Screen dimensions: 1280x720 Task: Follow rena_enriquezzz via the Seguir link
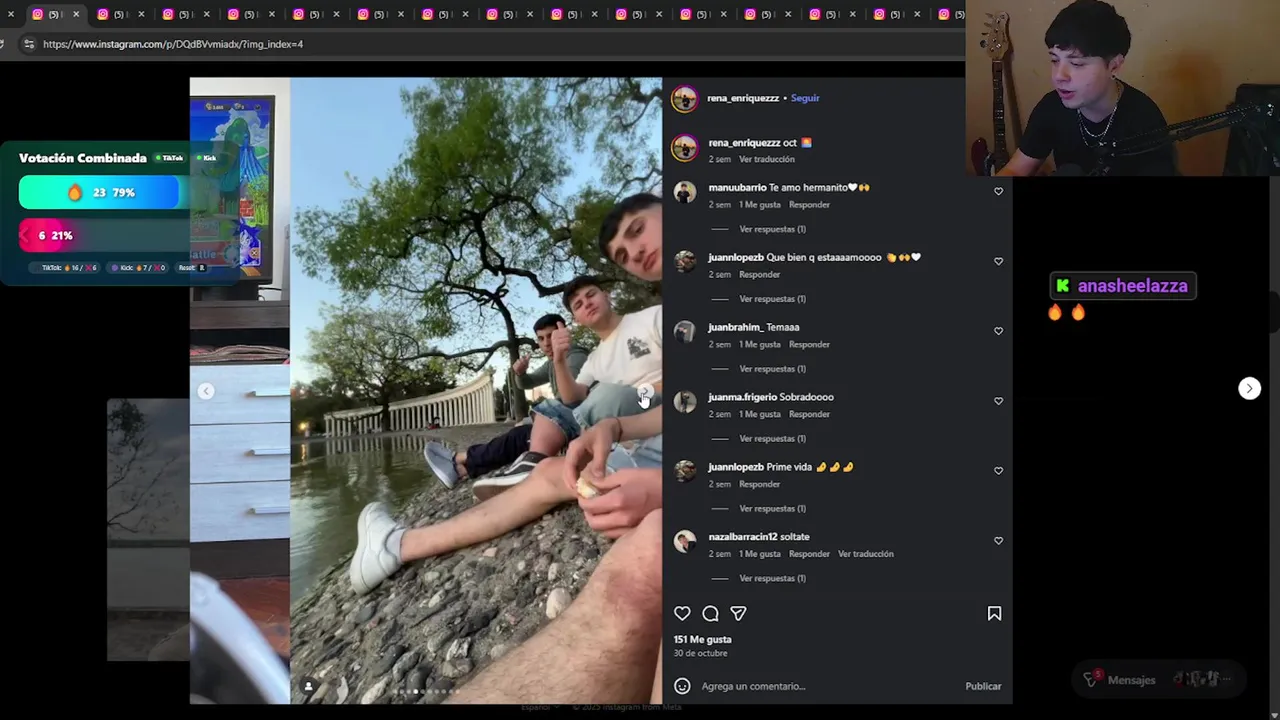[x=805, y=98]
